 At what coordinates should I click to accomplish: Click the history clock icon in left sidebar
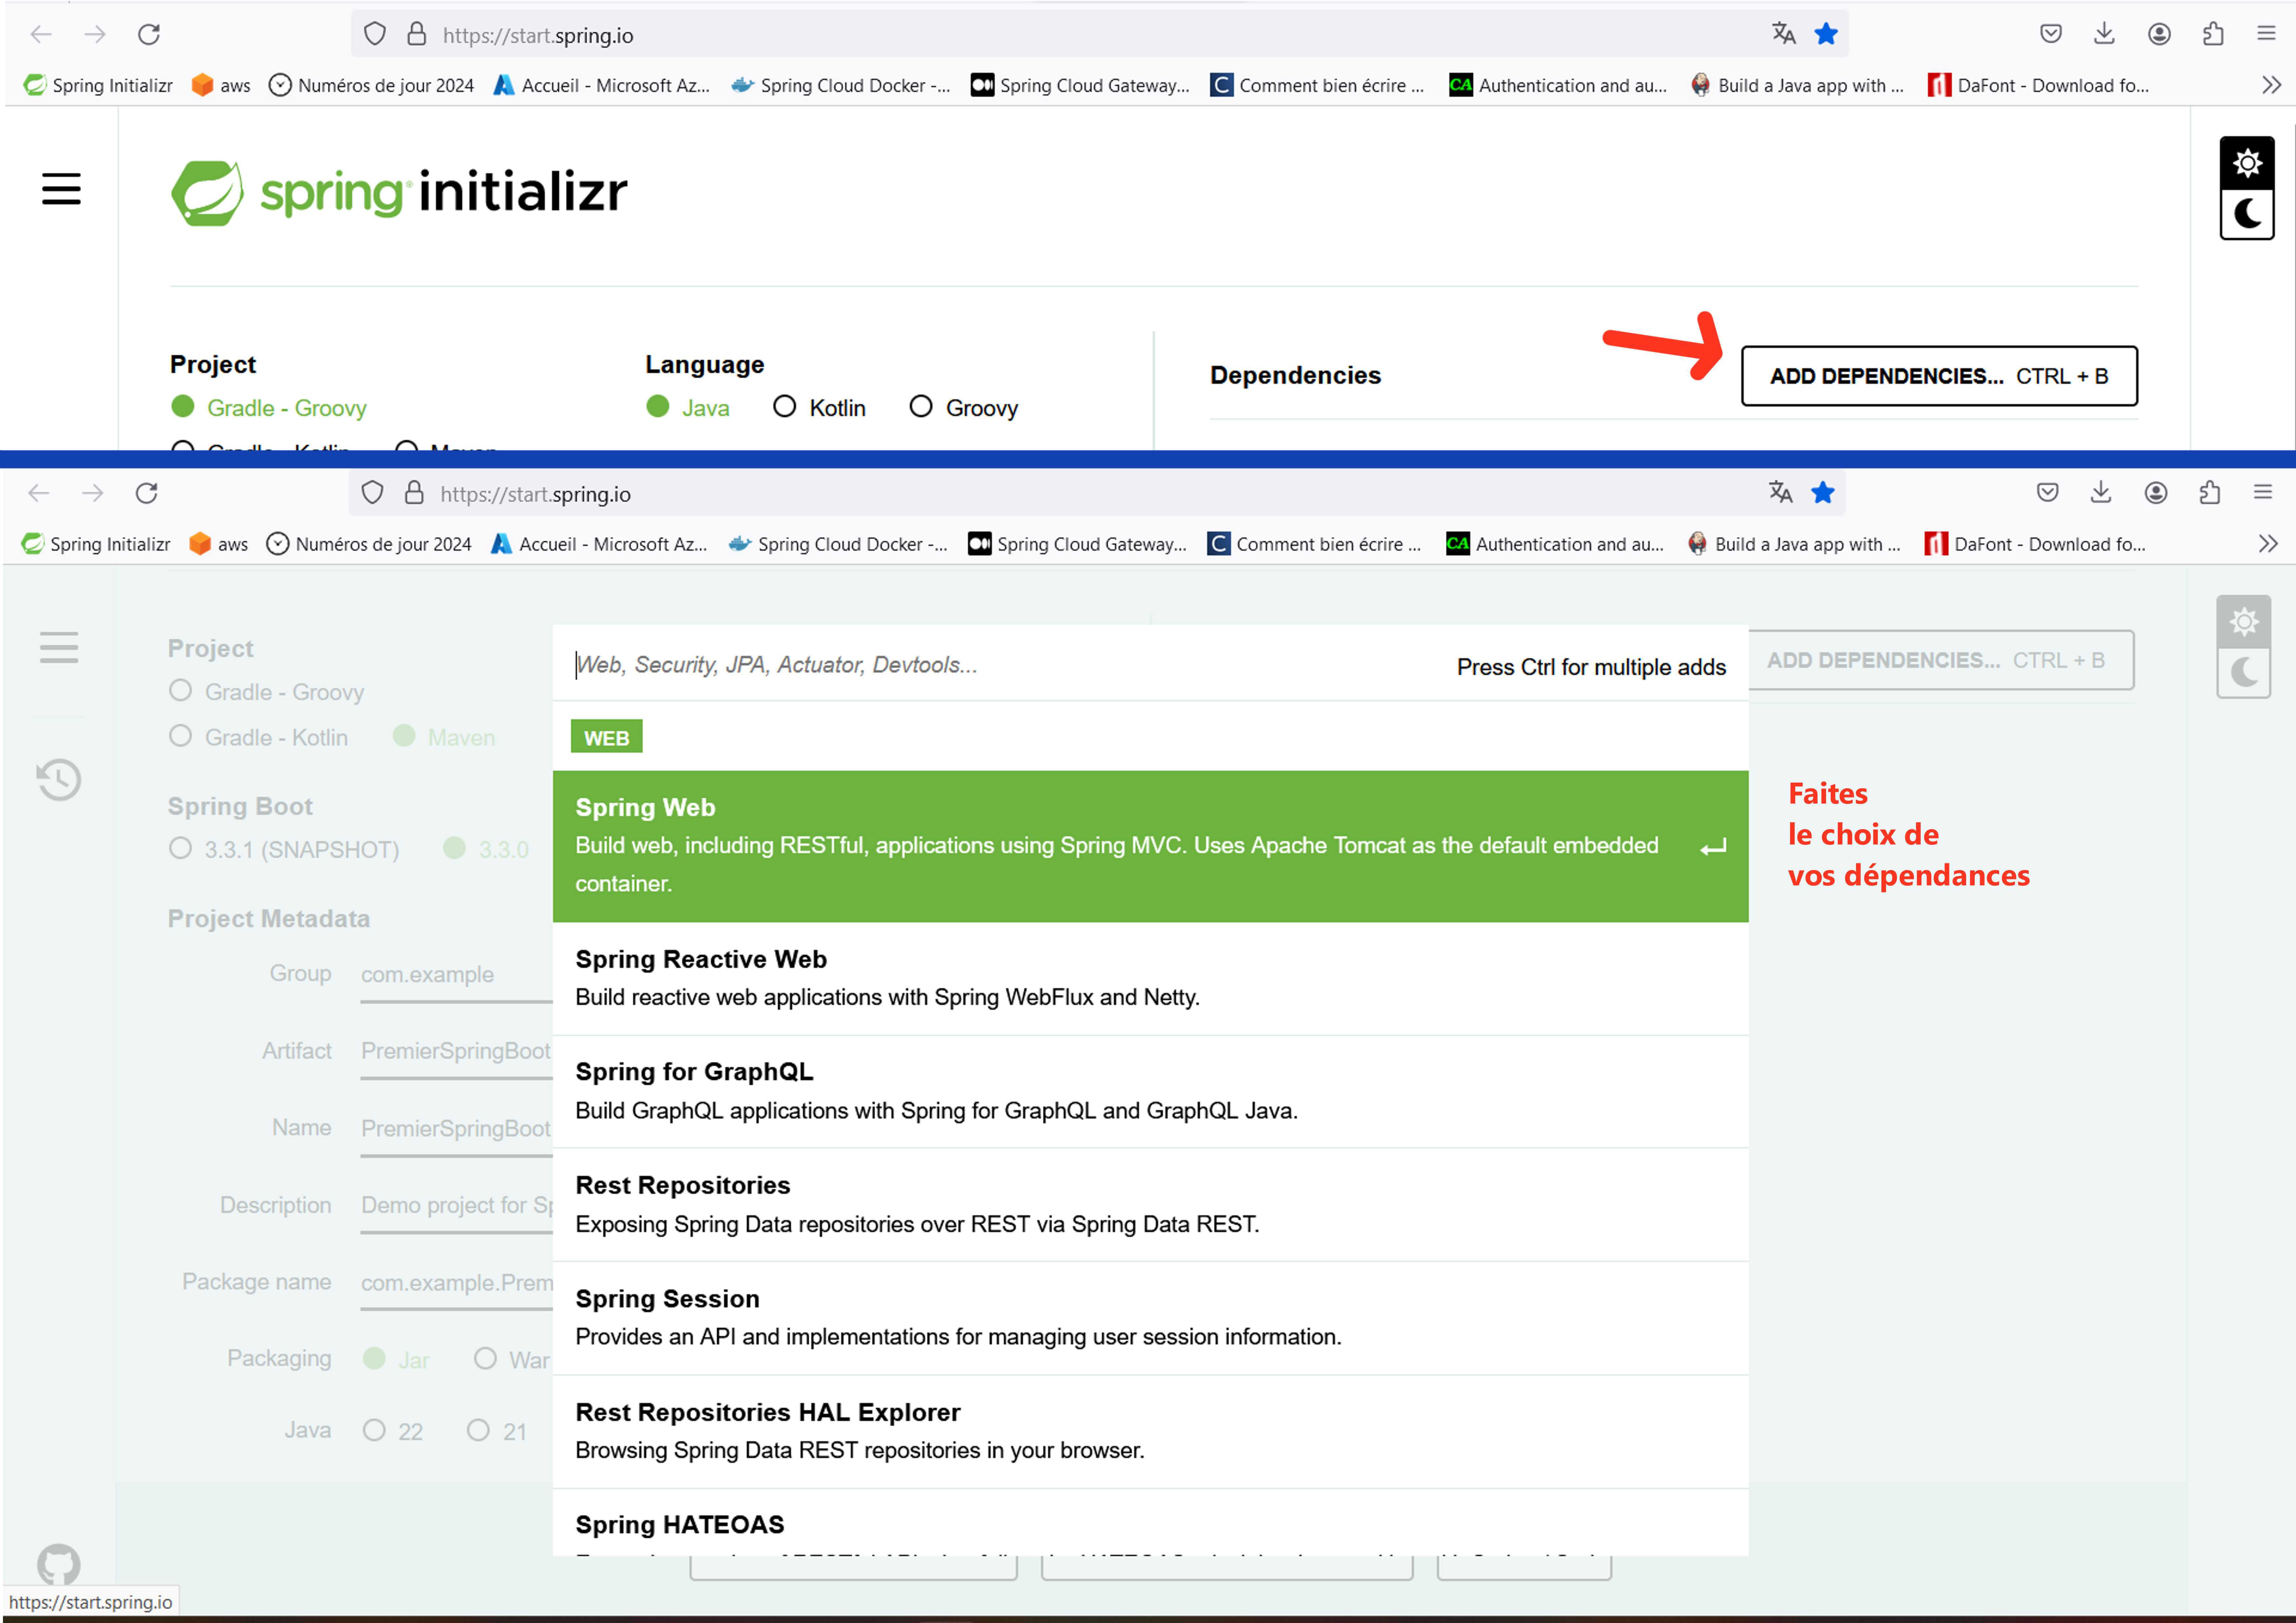(x=59, y=780)
